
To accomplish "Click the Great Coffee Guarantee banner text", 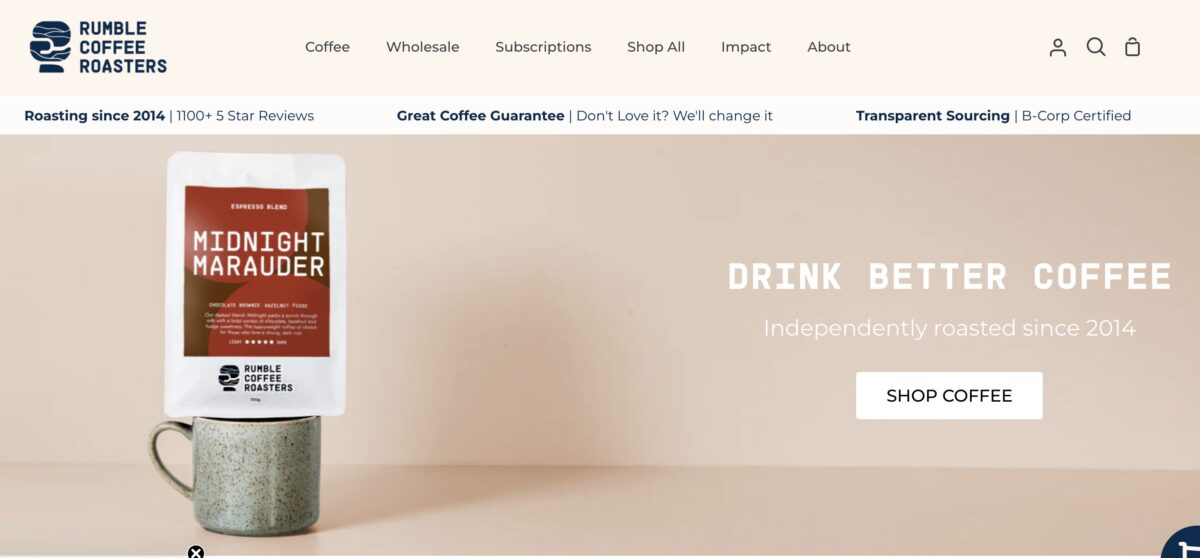I will (480, 116).
